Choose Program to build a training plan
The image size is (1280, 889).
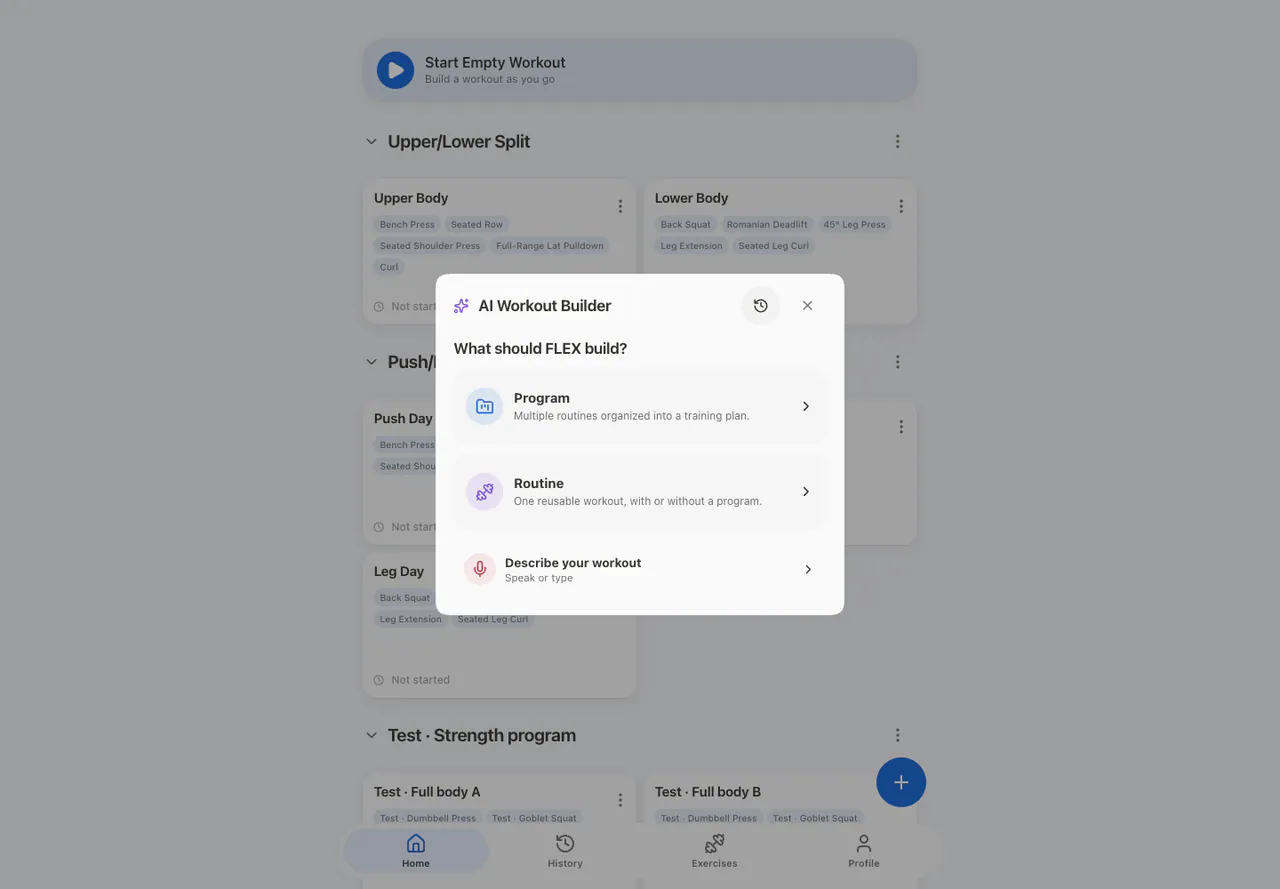[640, 406]
